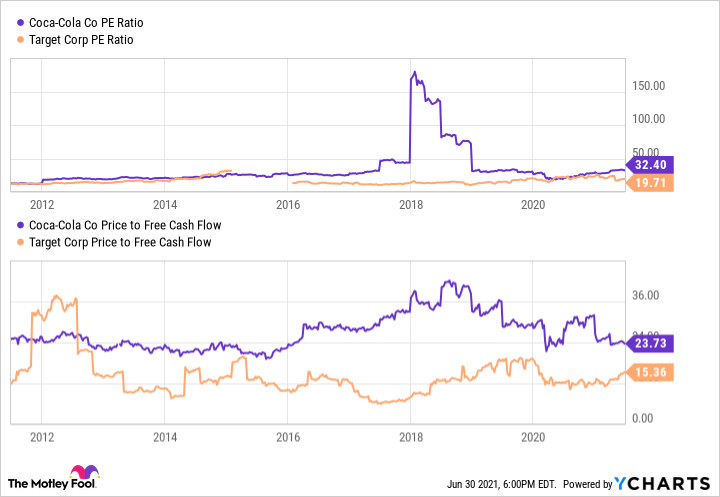Viewport: 720px width, 497px height.
Task: Click the 2012 label on the lower chart axis
Action: [41, 436]
